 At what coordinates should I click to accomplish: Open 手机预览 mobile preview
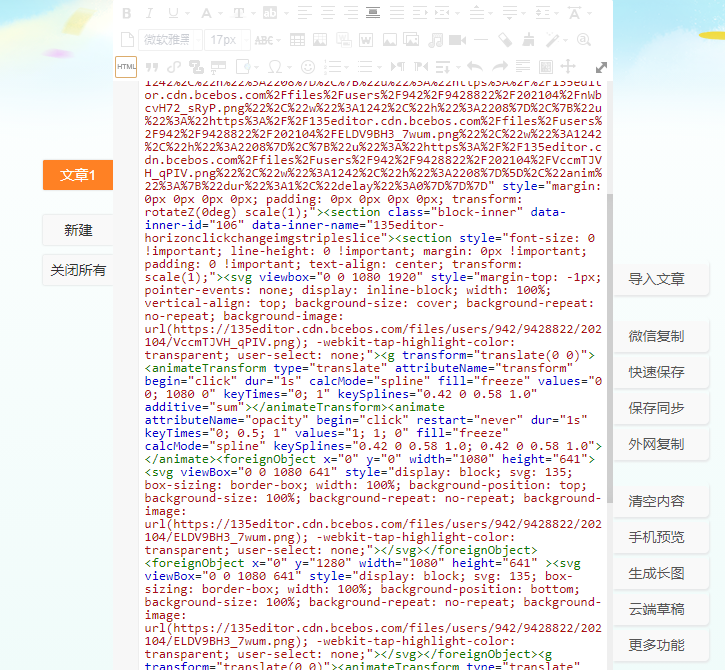[661, 537]
